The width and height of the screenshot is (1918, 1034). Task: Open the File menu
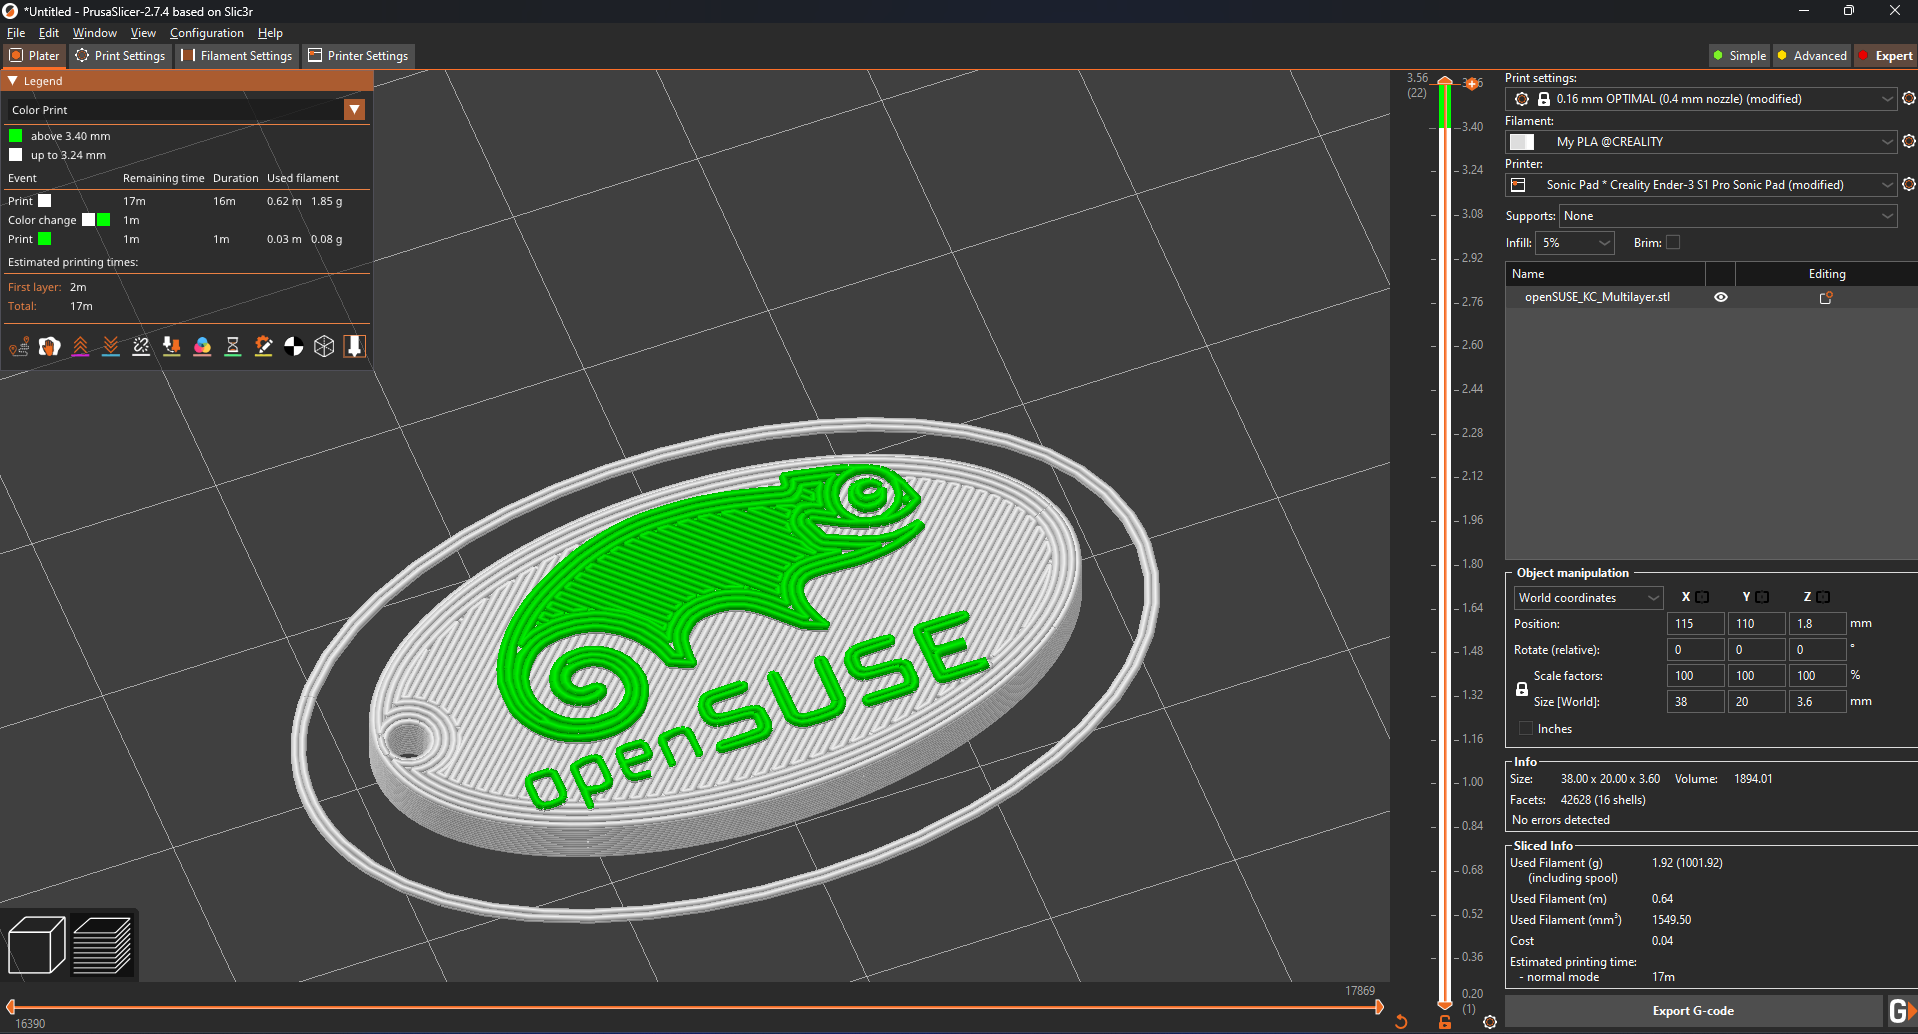(16, 33)
